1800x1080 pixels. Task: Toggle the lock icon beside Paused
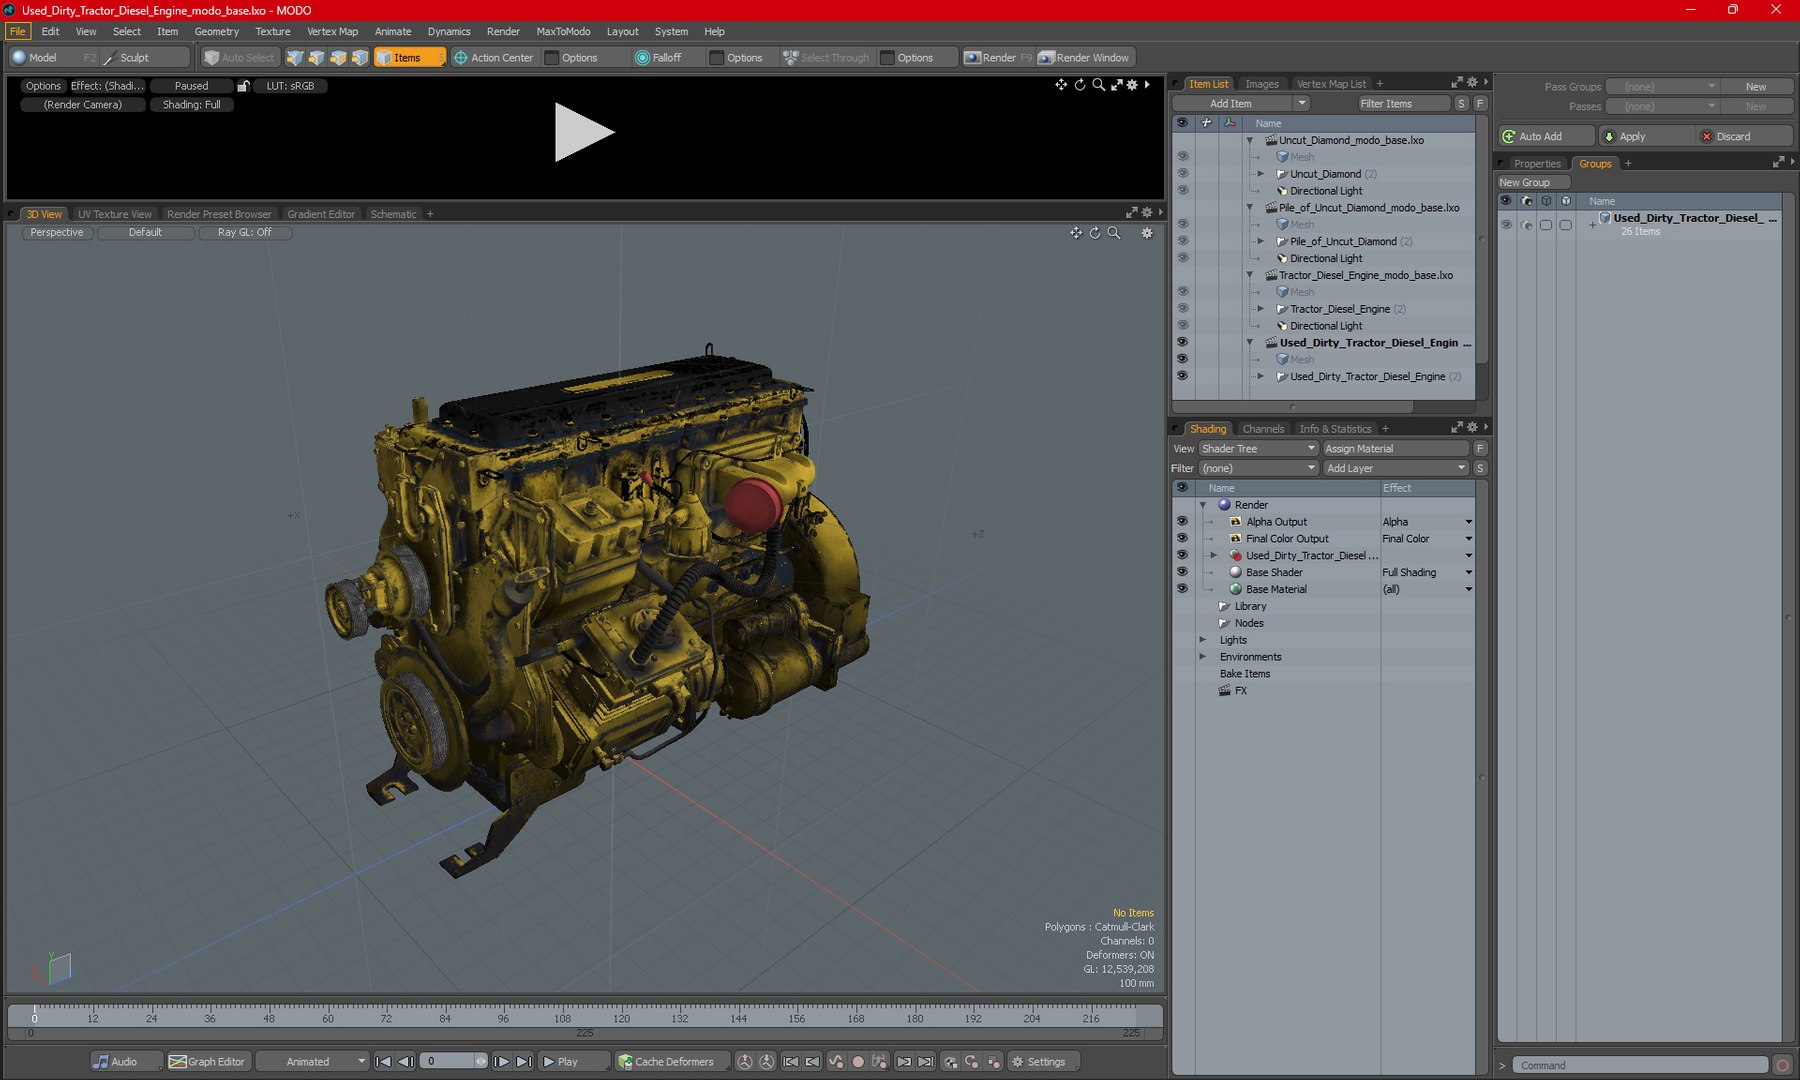point(243,86)
